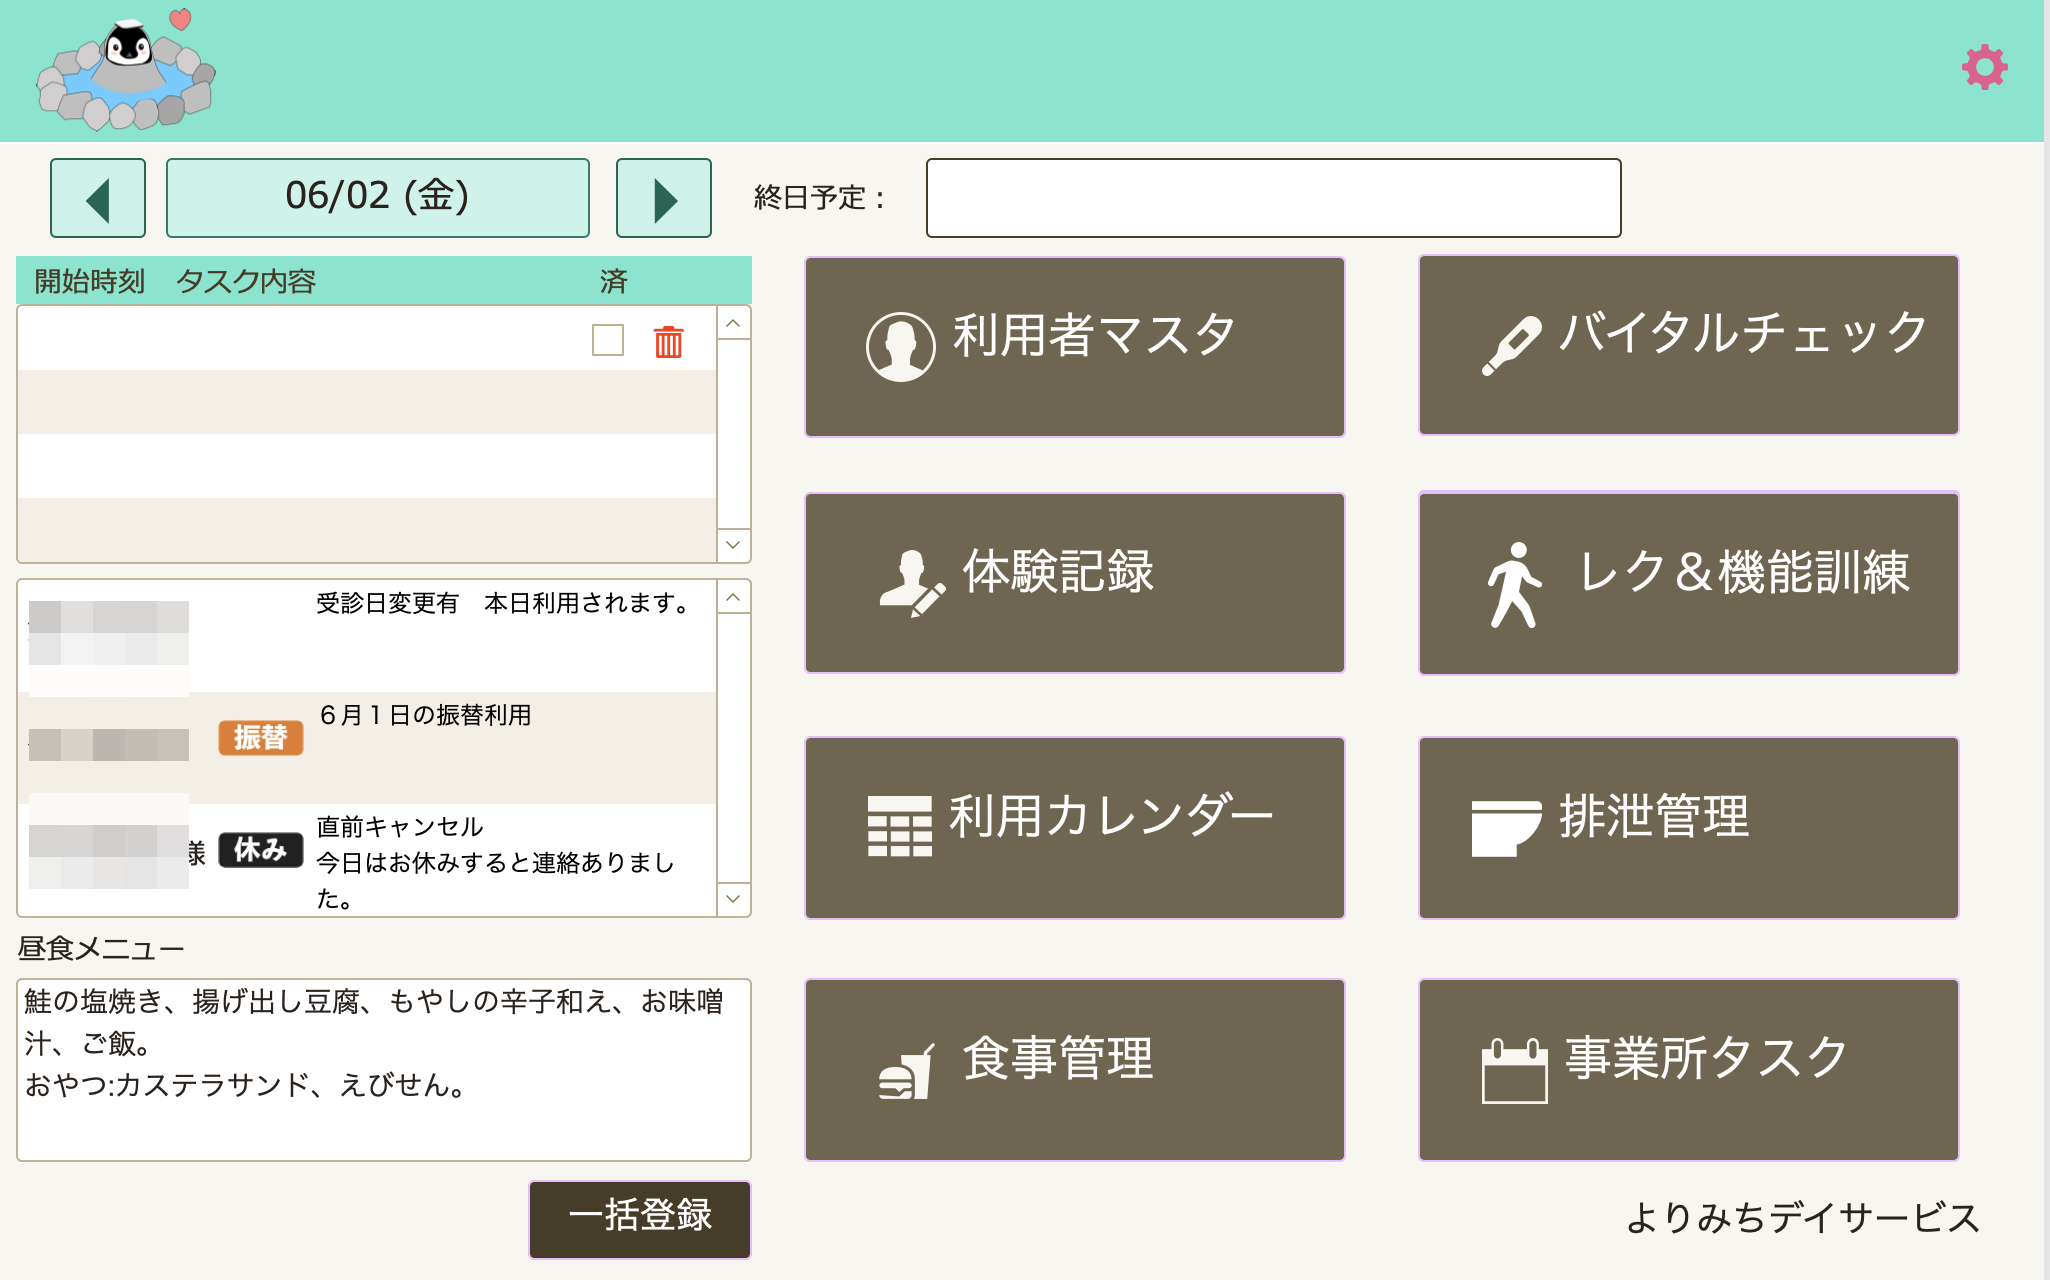Click the calendar icon on 事業所タスク
Screen dimensions: 2050x1280
tap(1514, 1071)
